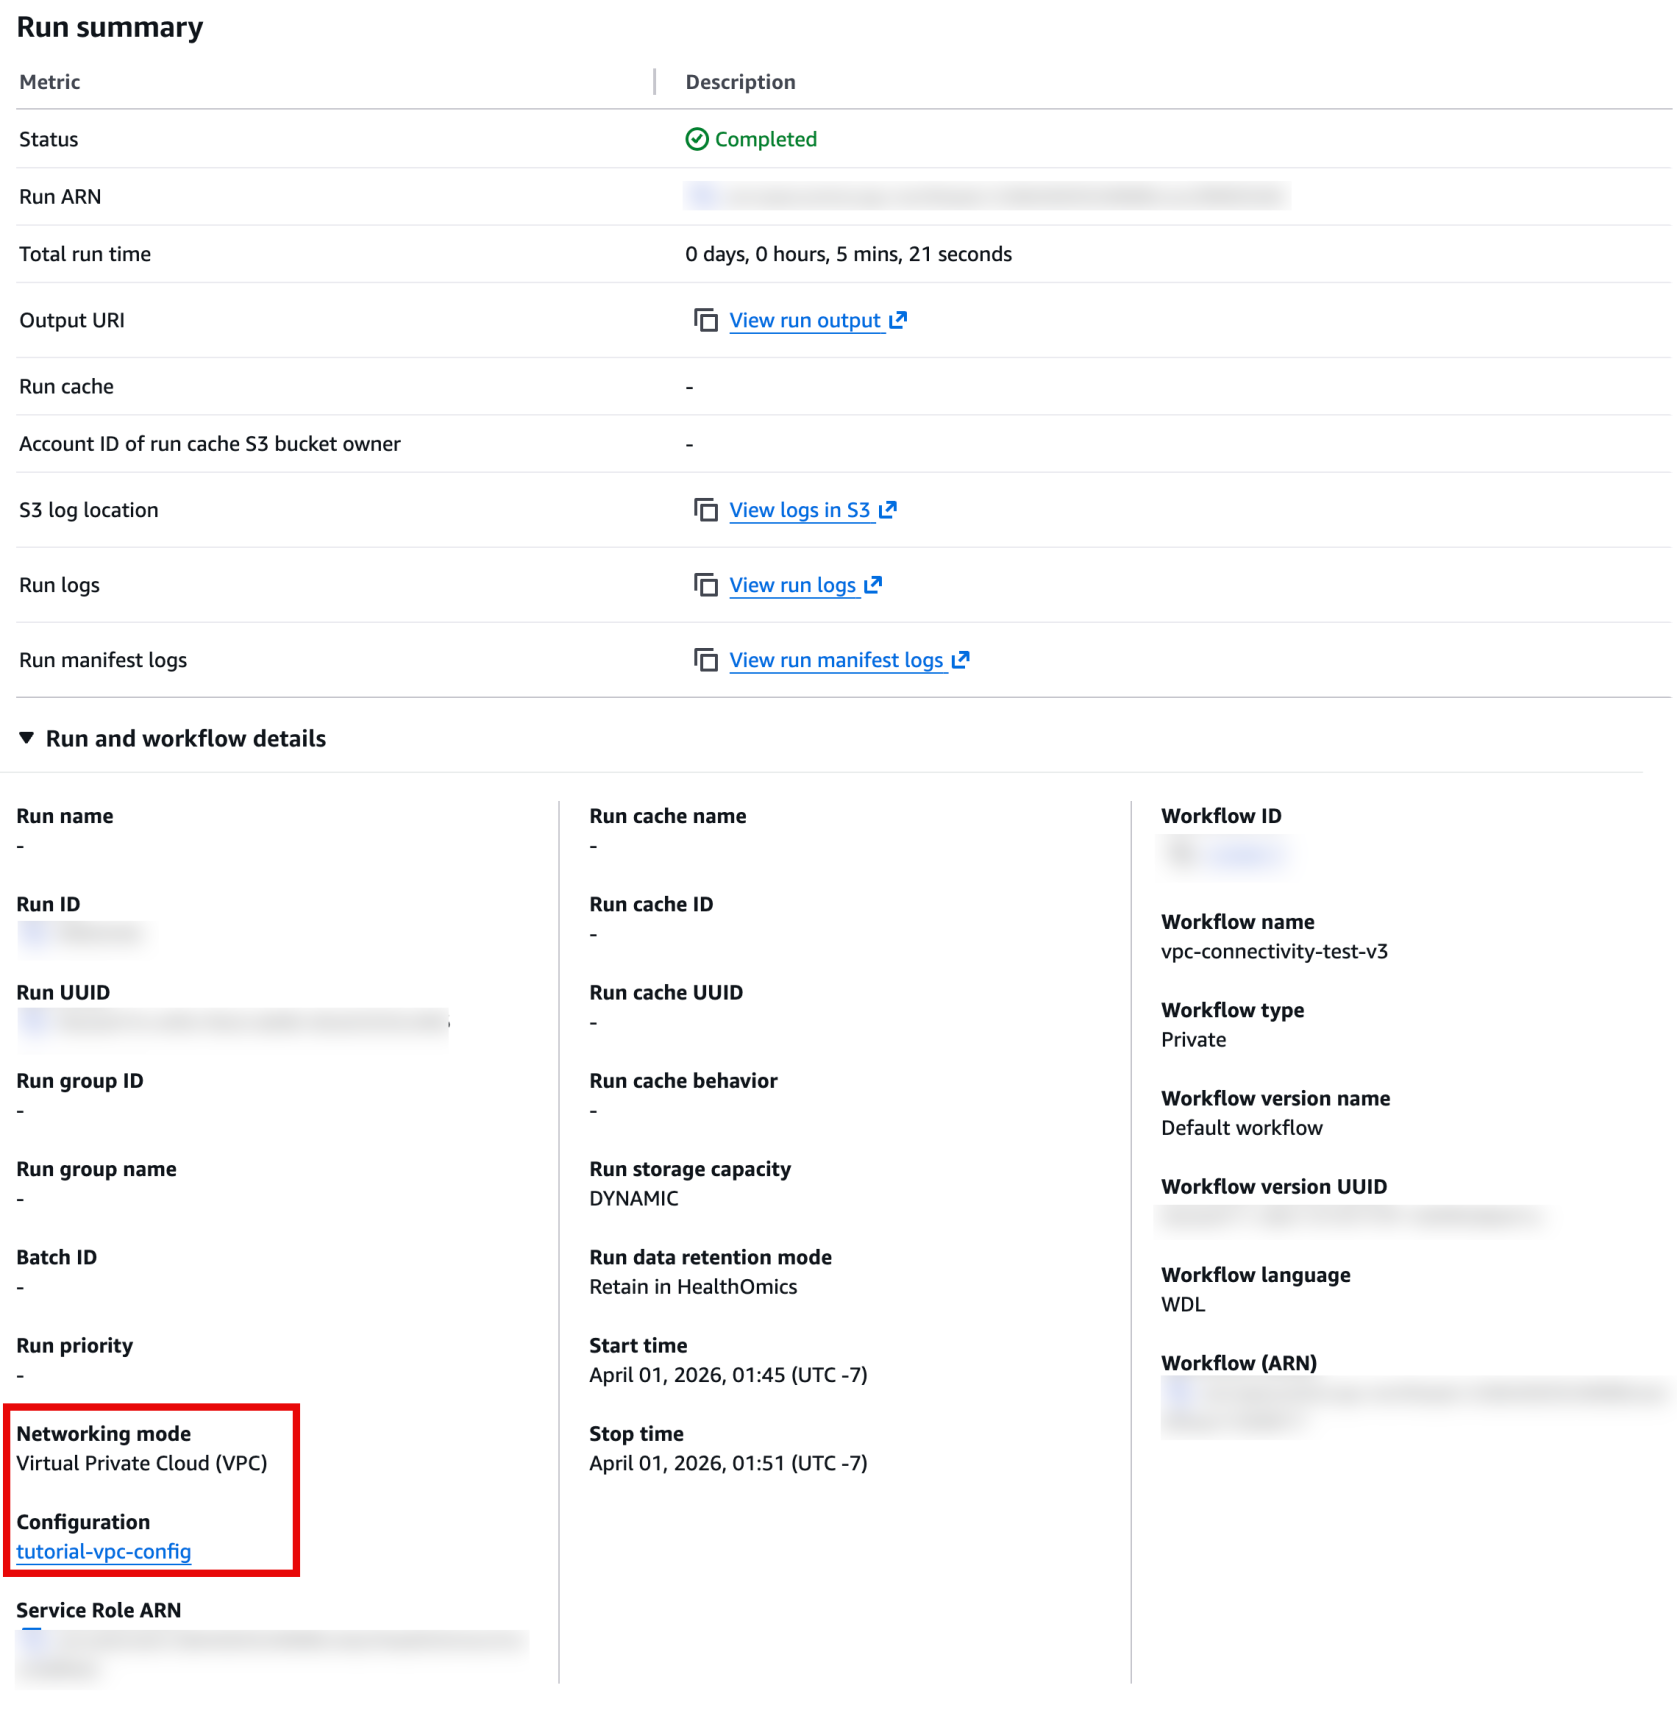
Task: Click external-link icon after View logs in S3
Action: [888, 510]
